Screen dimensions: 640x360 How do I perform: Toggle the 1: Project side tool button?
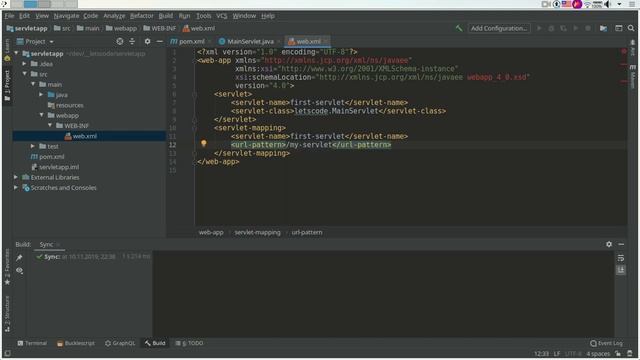pos(7,85)
